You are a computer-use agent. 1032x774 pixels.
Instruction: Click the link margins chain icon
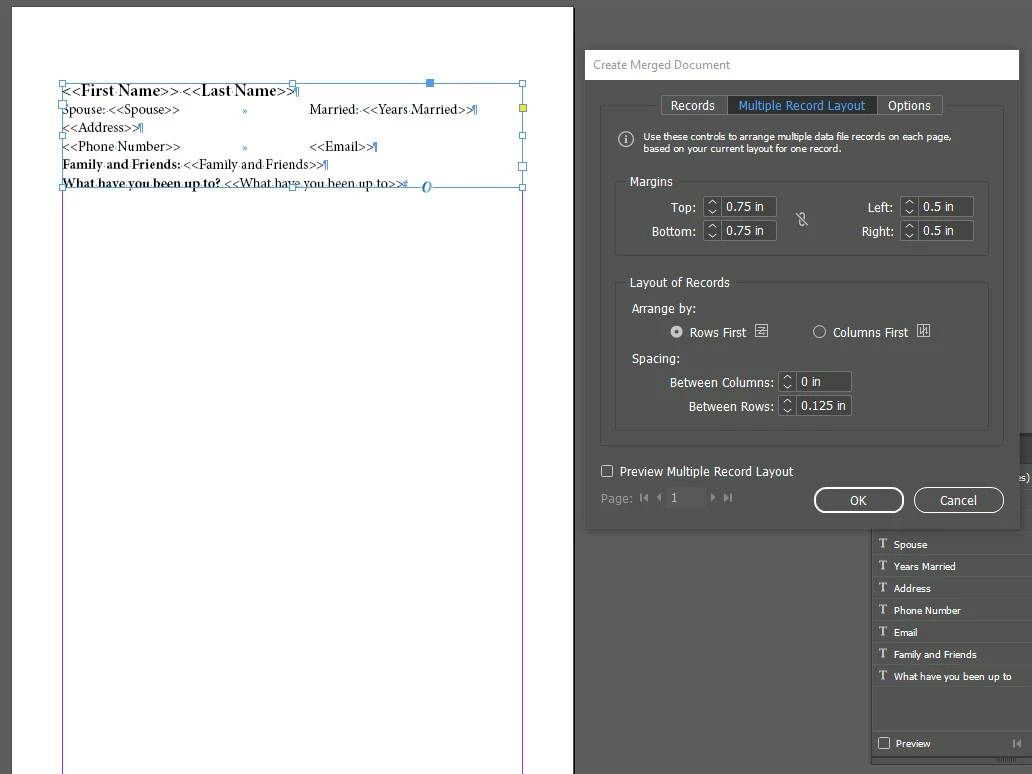[802, 219]
